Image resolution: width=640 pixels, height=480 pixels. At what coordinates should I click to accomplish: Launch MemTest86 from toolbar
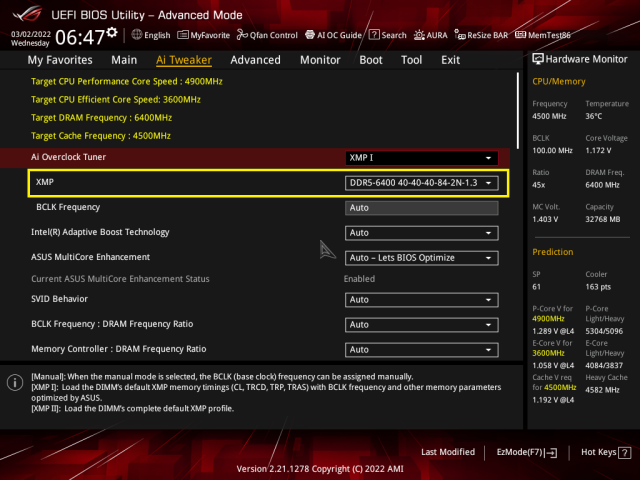542,35
